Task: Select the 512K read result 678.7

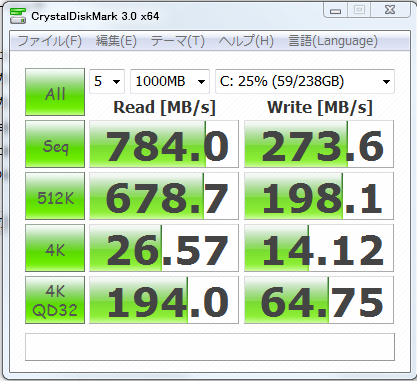Action: (x=164, y=196)
